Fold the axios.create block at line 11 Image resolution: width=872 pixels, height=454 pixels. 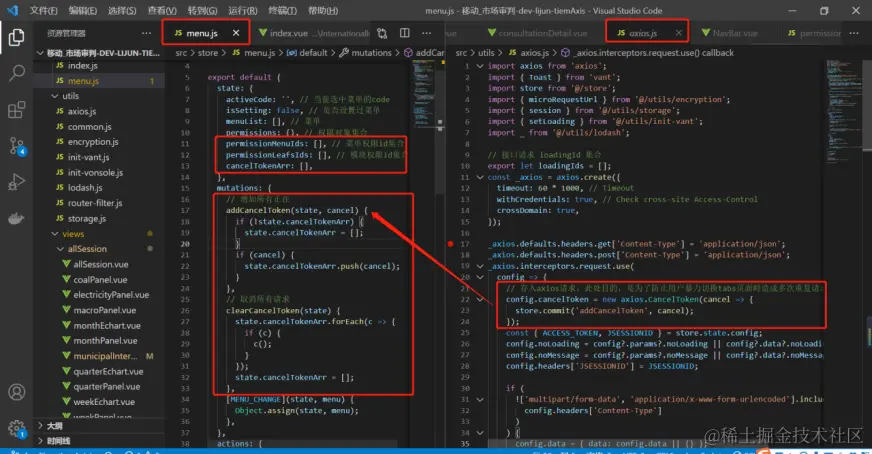click(x=480, y=177)
